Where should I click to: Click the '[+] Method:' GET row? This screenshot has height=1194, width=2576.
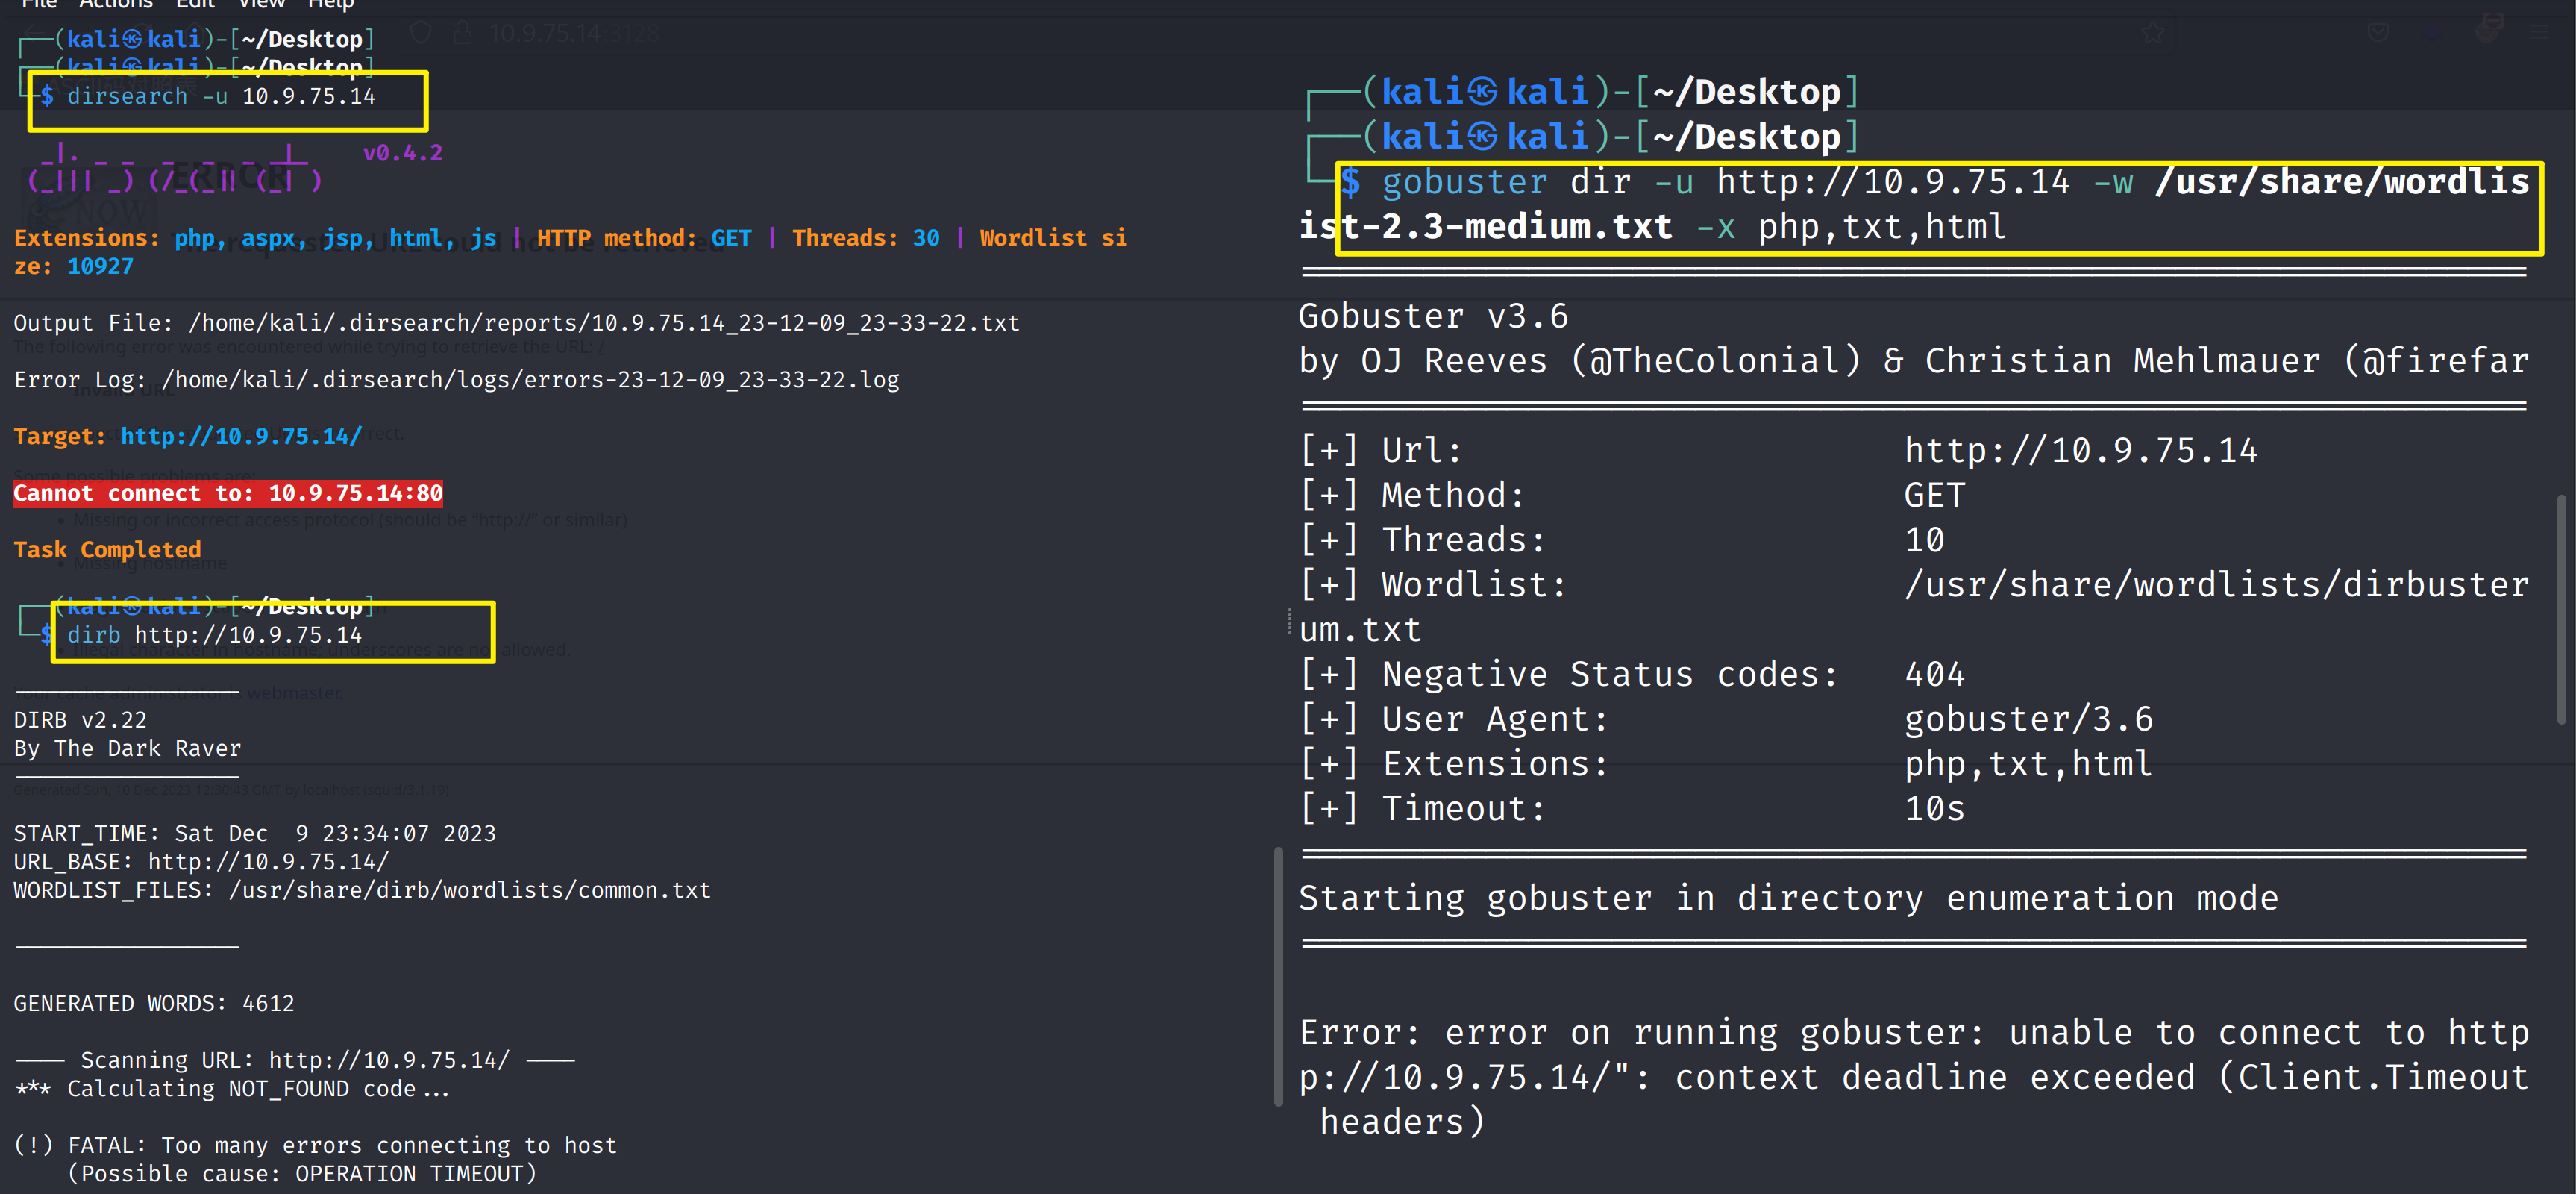click(x=1632, y=496)
